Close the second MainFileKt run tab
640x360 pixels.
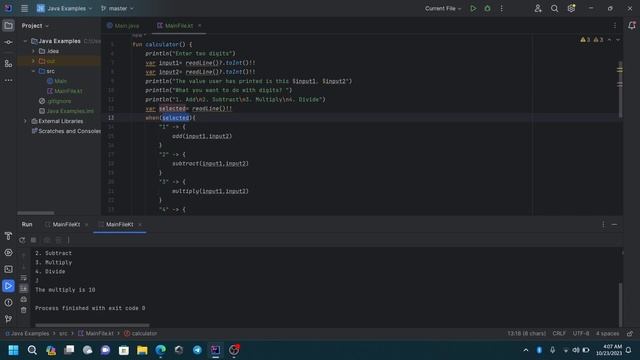(x=140, y=224)
